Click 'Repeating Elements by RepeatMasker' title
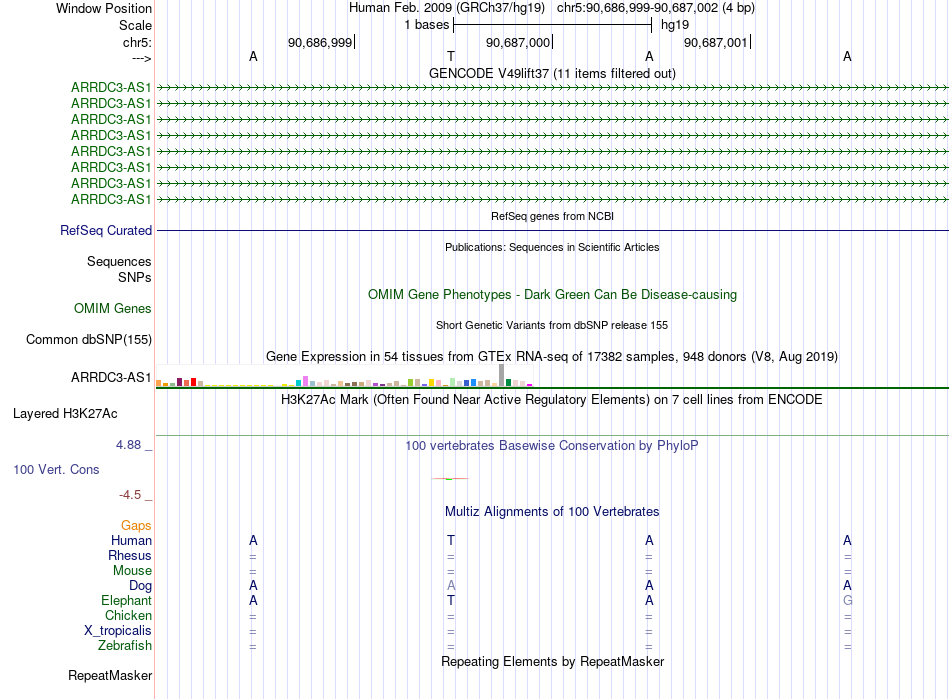Viewport: 950px width, 699px height. click(x=553, y=661)
